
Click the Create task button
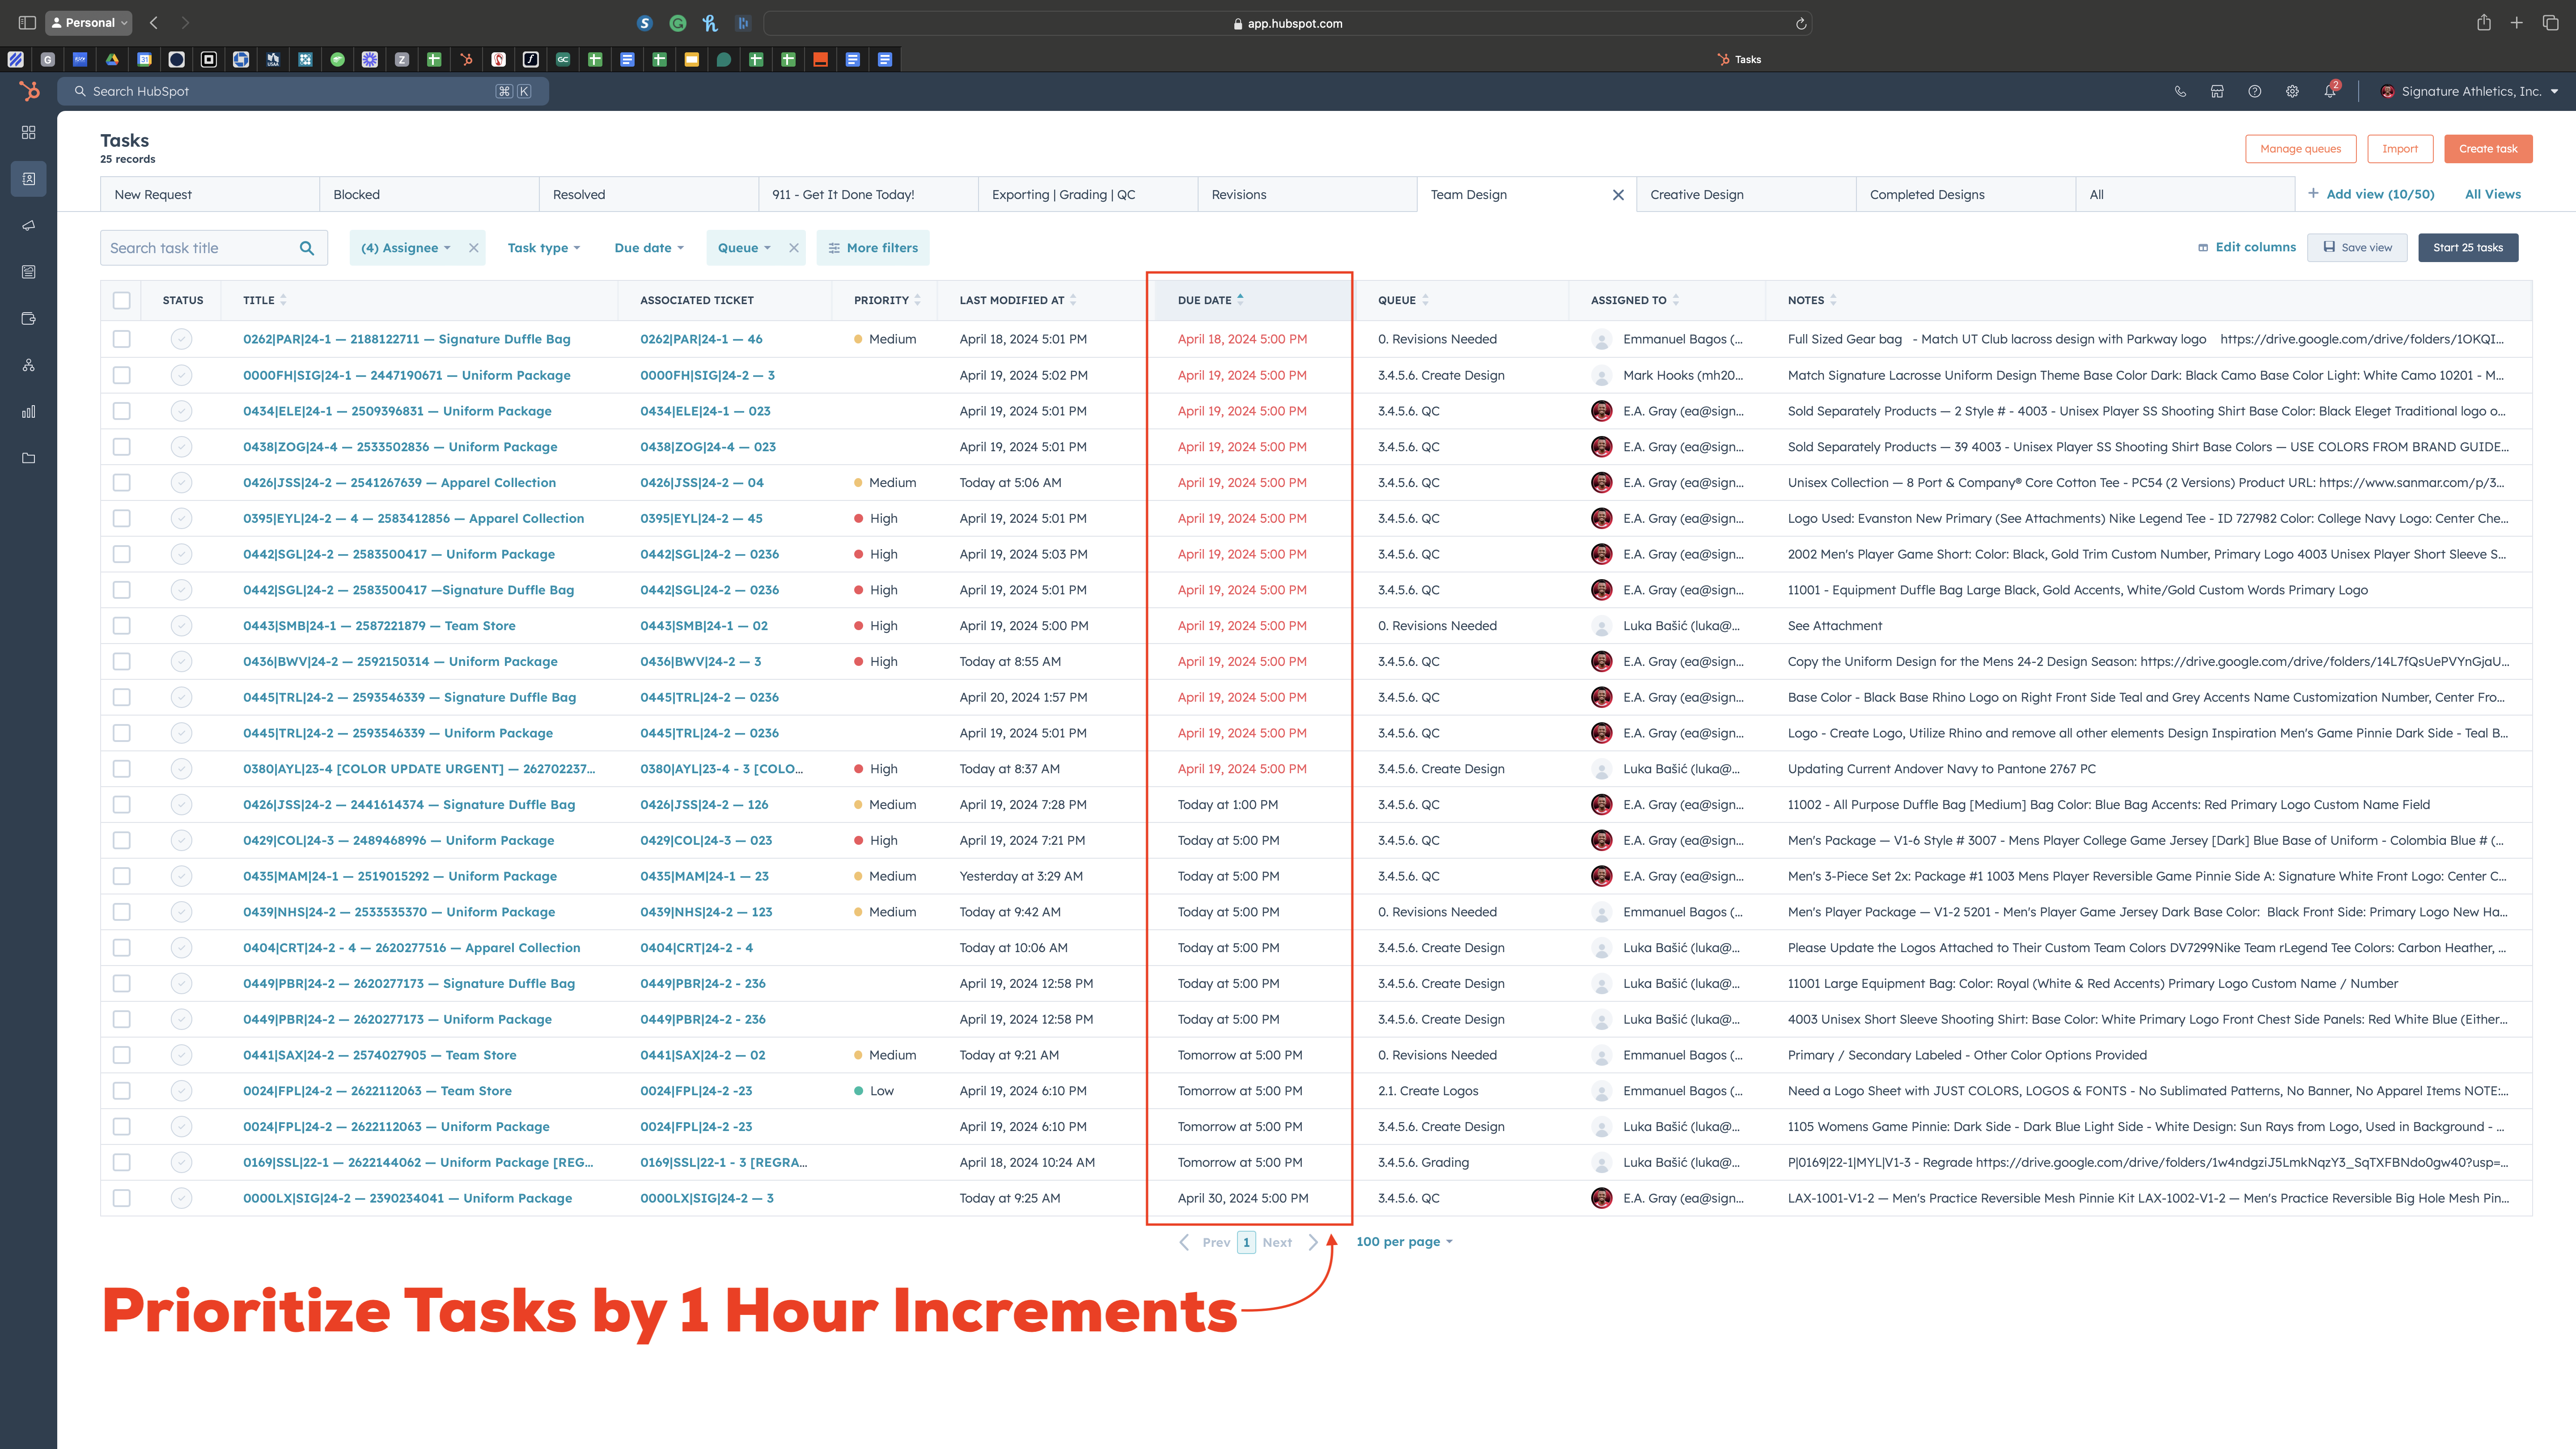pos(2487,148)
